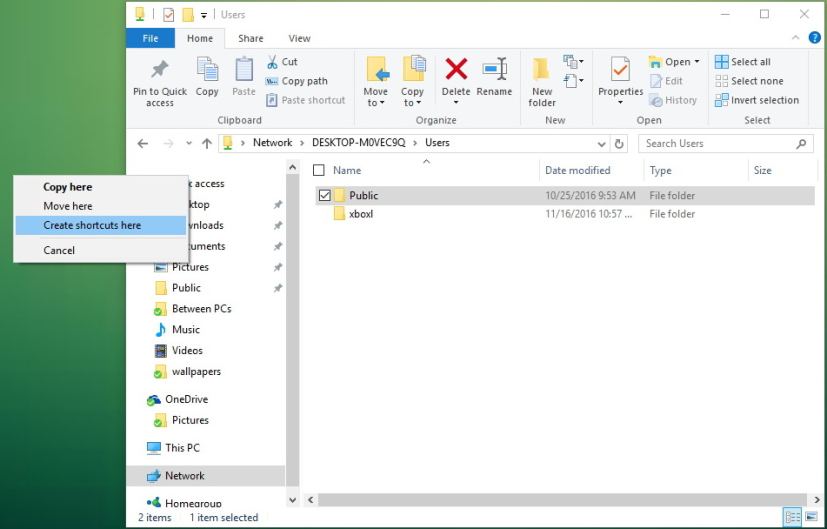Cut the selected item with scissors
Image resolution: width=827 pixels, height=529 pixels.
click(x=282, y=62)
